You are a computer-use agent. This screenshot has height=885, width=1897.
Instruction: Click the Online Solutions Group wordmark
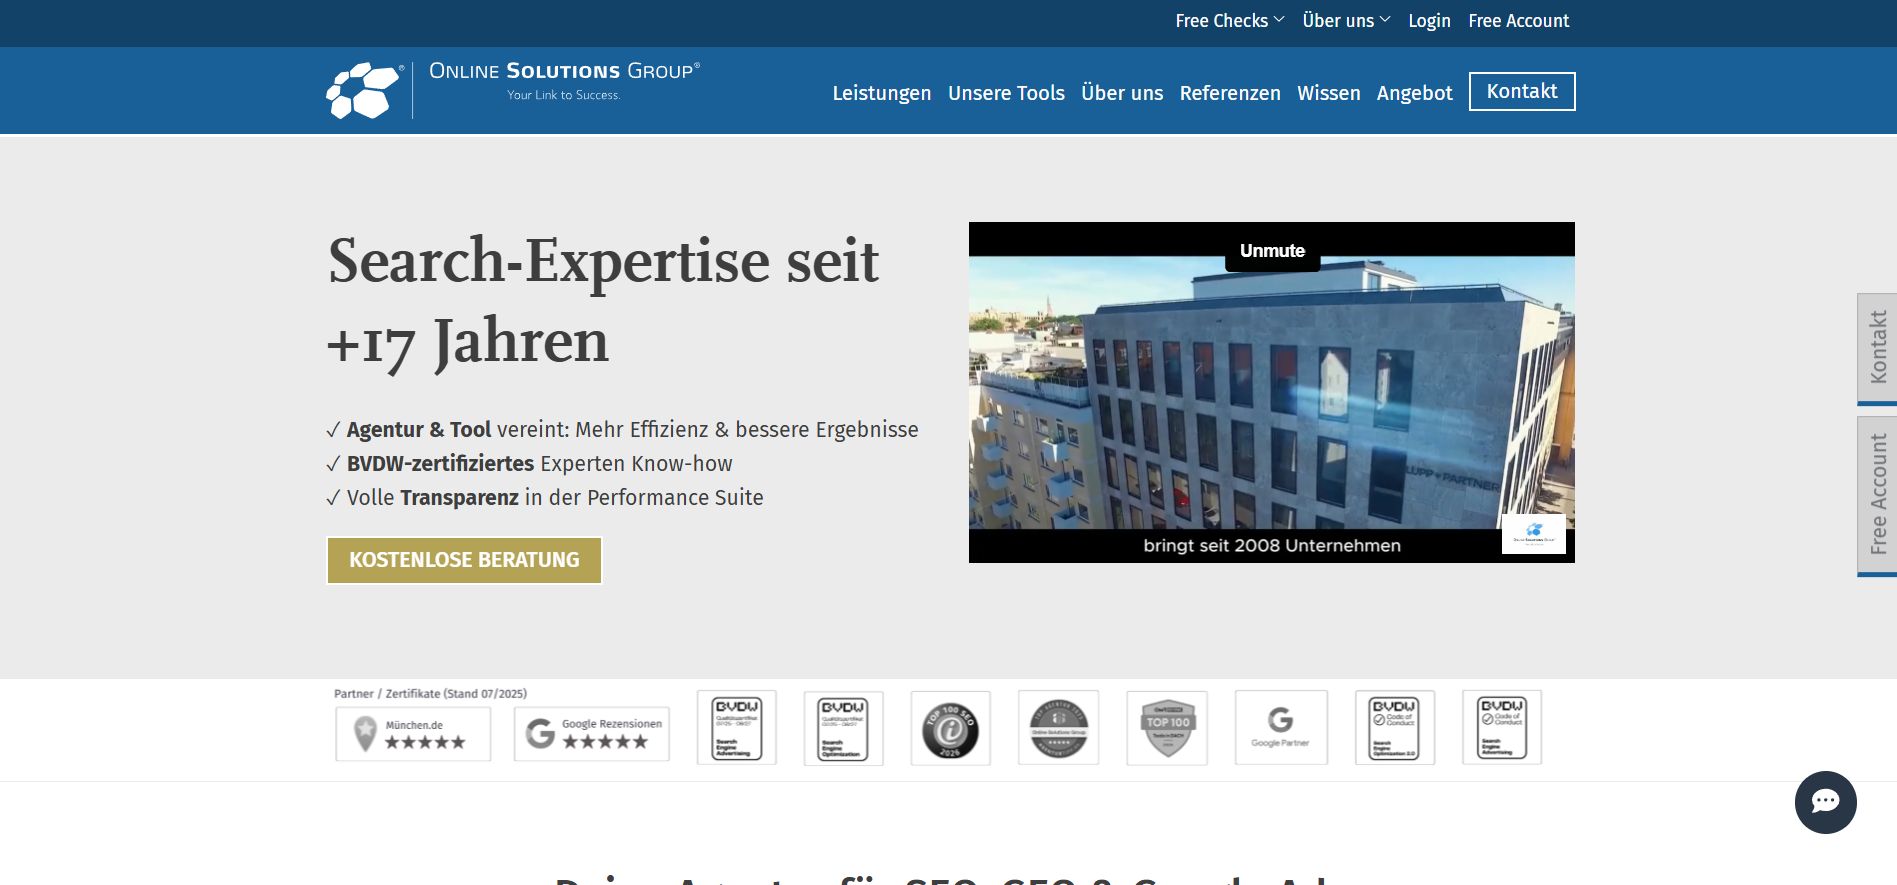click(564, 71)
